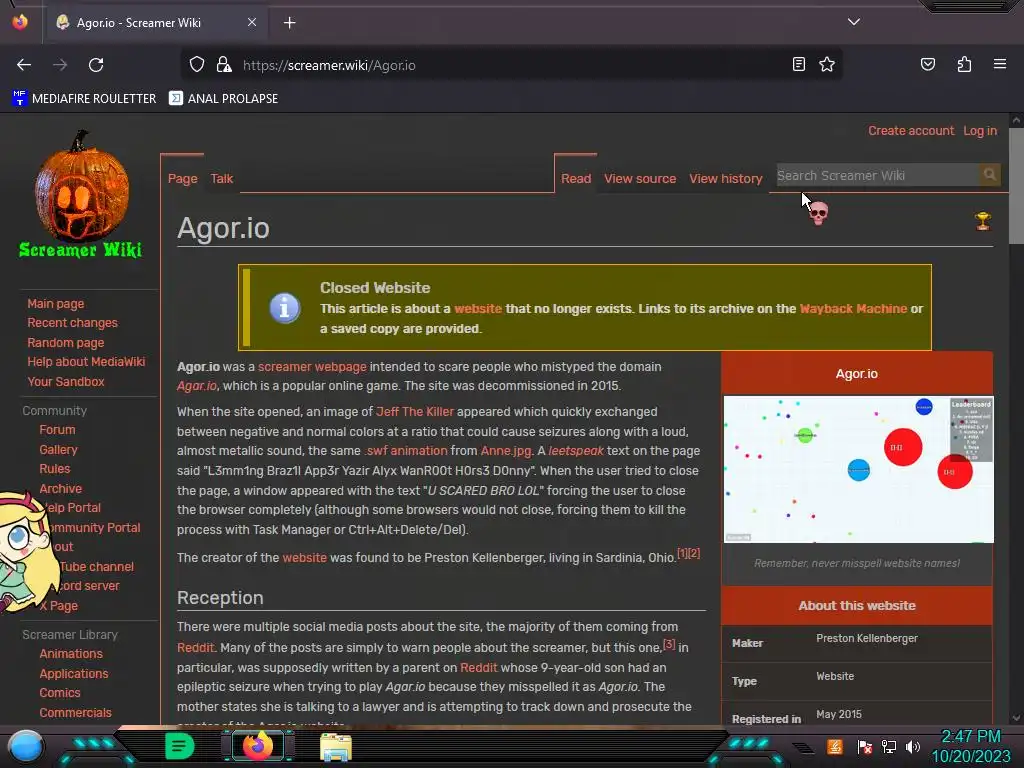This screenshot has height=768, width=1024.
Task: Reload the page with the refresh icon
Action: [x=96, y=65]
